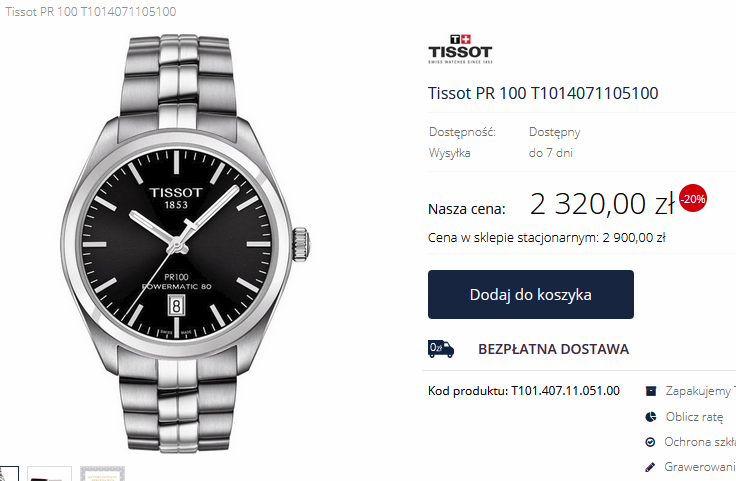Image resolution: width=736 pixels, height=481 pixels.
Task: Click the product title Tissot PR 100
Action: point(543,93)
